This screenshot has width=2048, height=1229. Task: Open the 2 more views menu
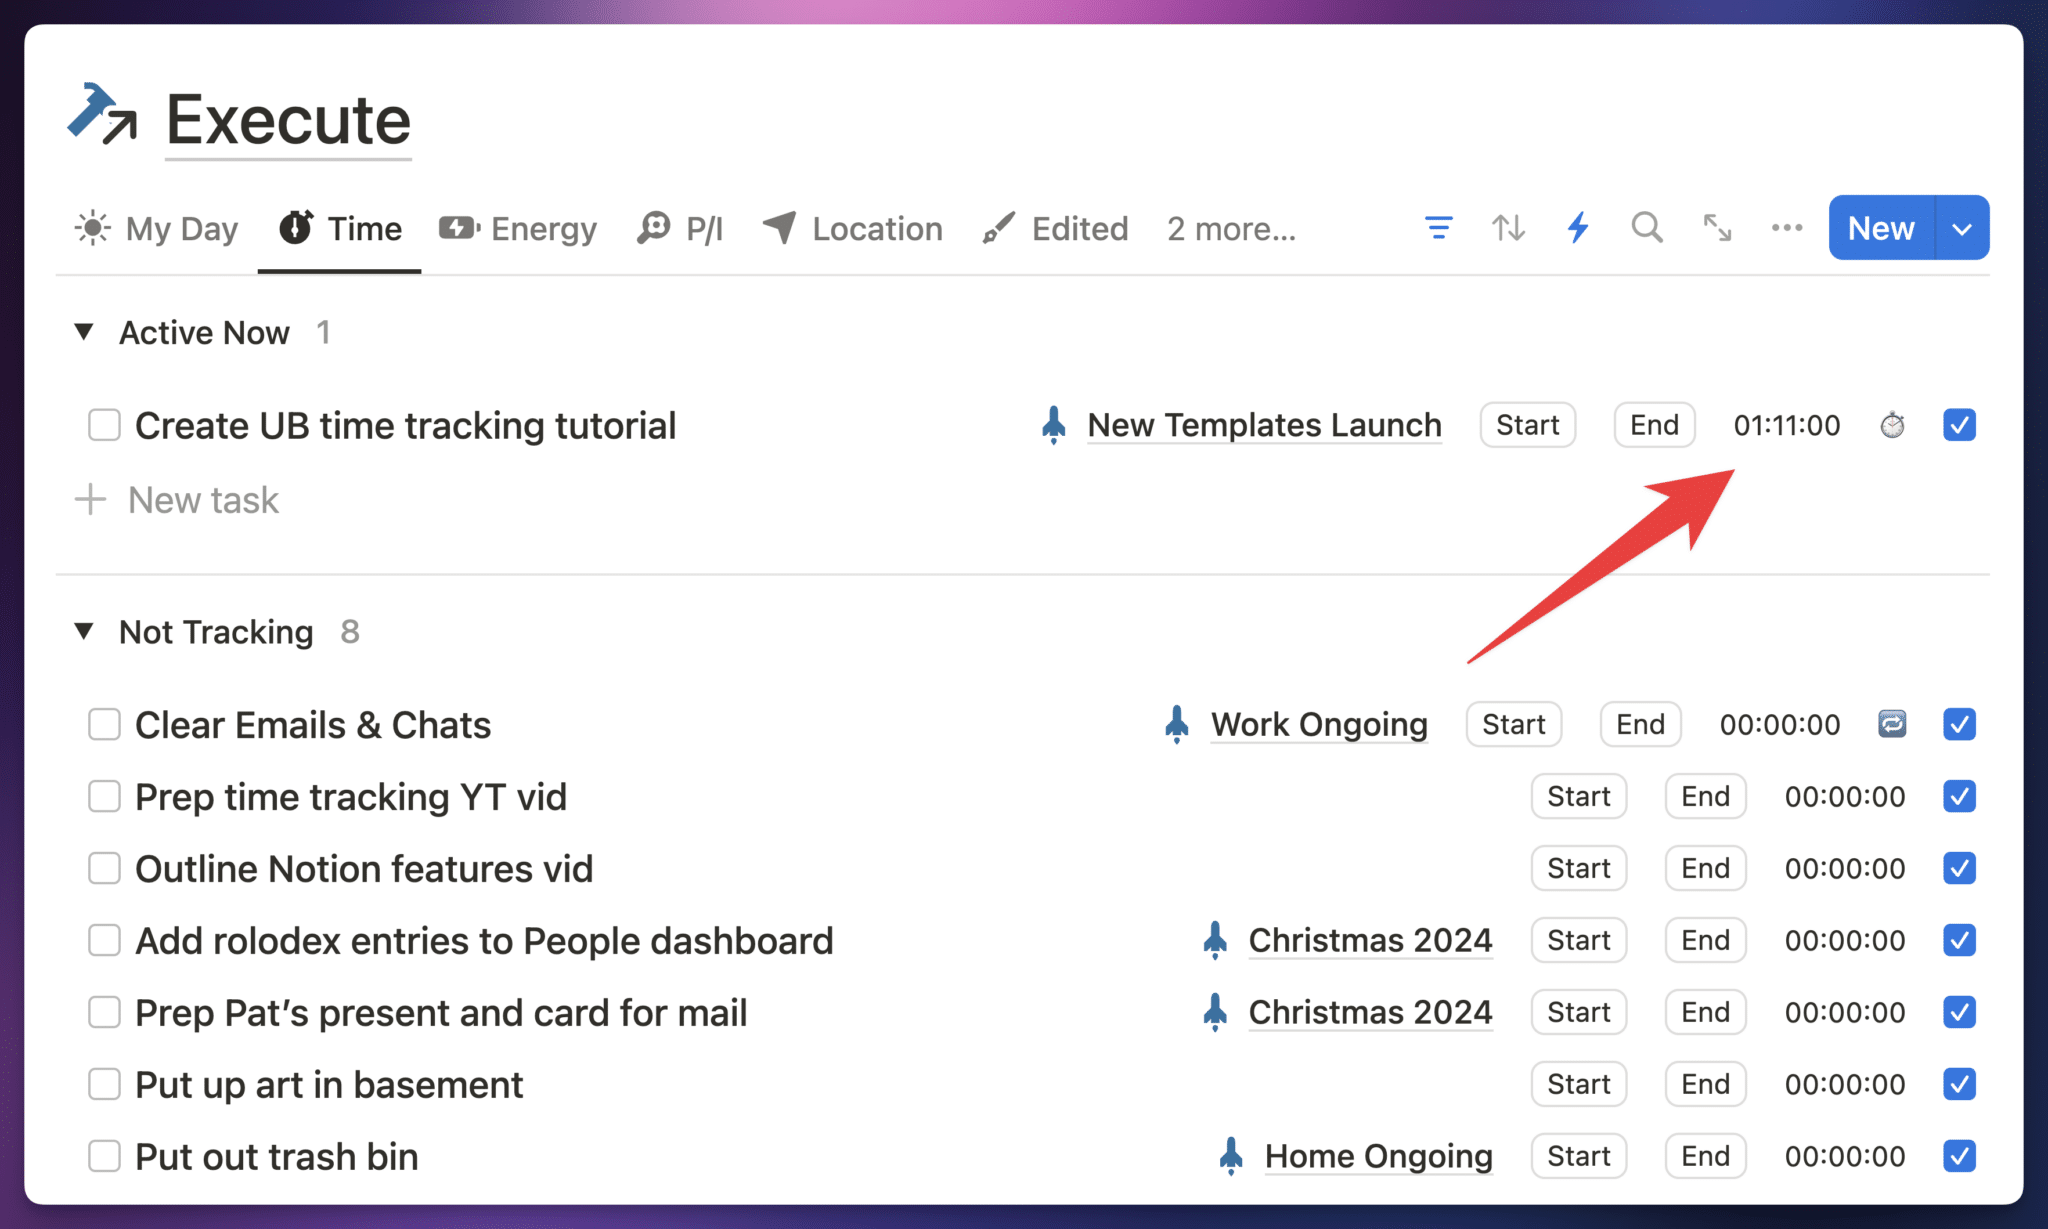[x=1230, y=228]
